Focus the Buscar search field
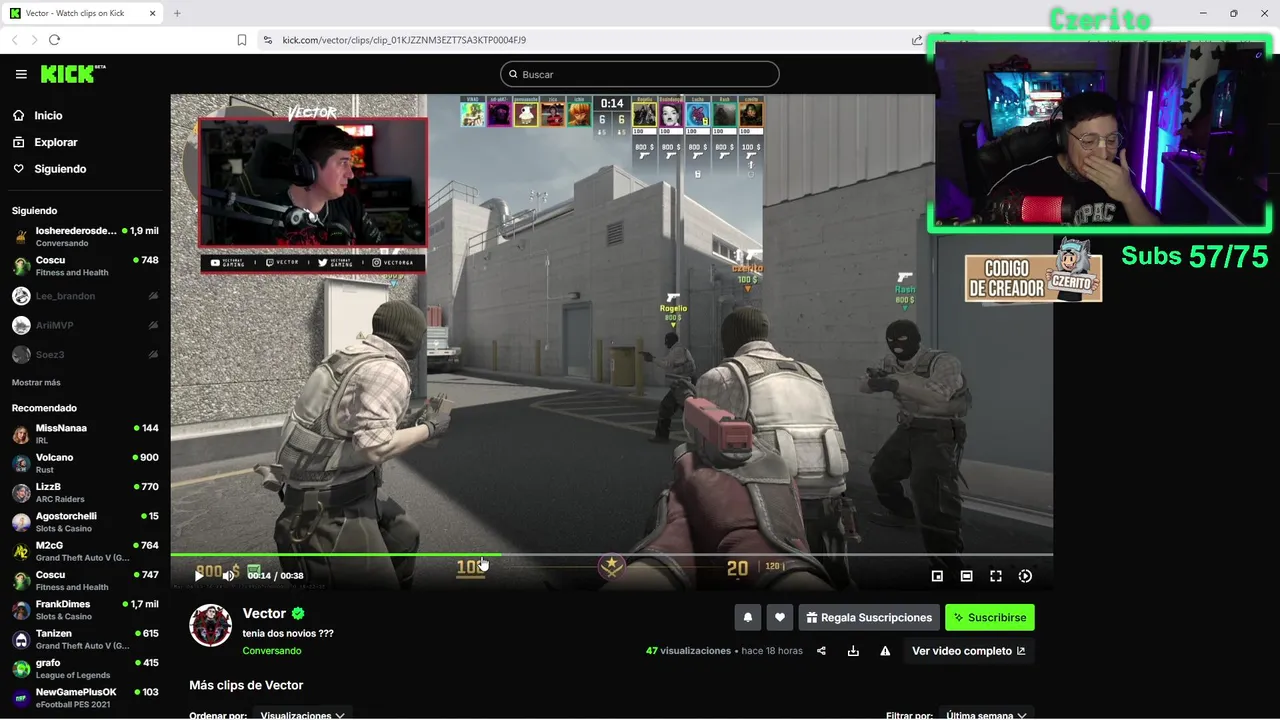This screenshot has height=720, width=1280. [640, 74]
